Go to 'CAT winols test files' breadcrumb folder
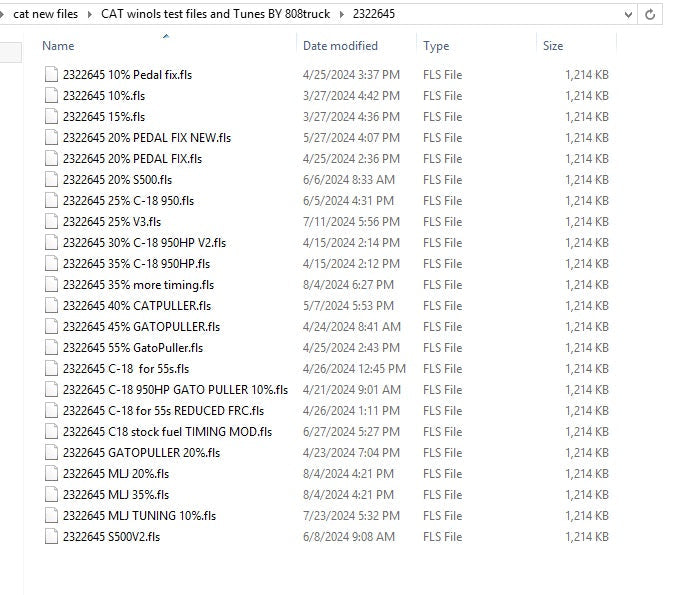The height and width of the screenshot is (595, 673). pos(215,15)
